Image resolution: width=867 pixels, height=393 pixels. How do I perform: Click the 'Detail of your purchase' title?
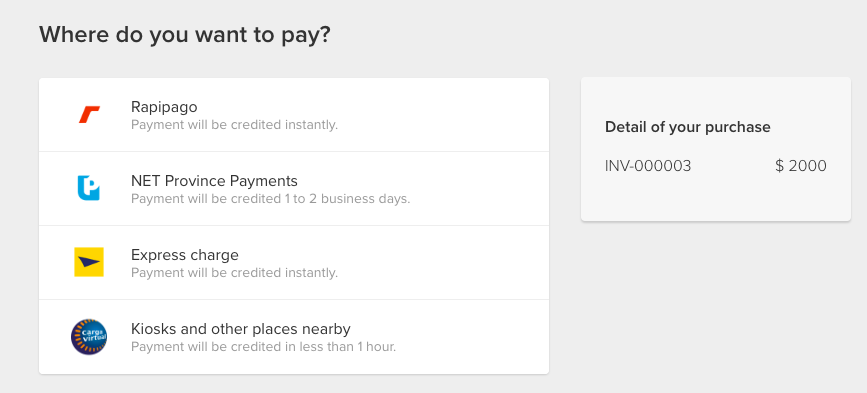click(687, 127)
